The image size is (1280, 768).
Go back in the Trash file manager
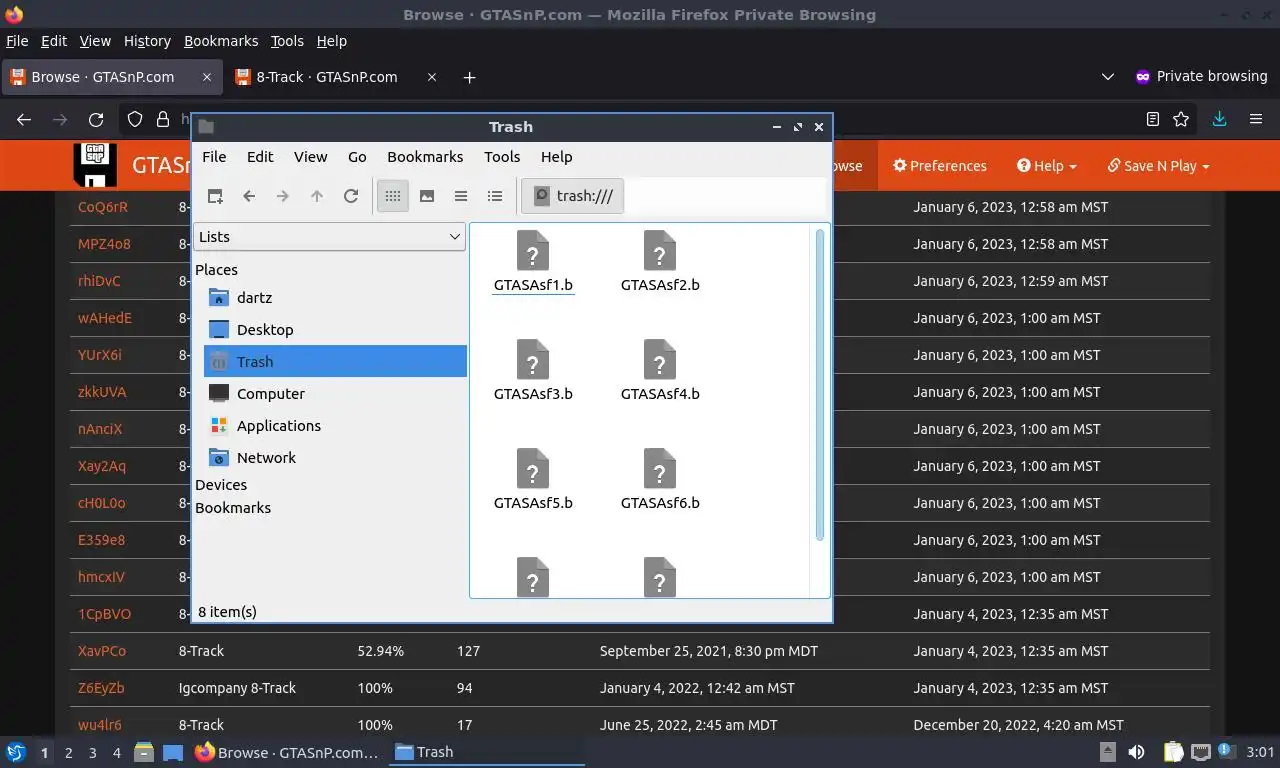tap(249, 196)
